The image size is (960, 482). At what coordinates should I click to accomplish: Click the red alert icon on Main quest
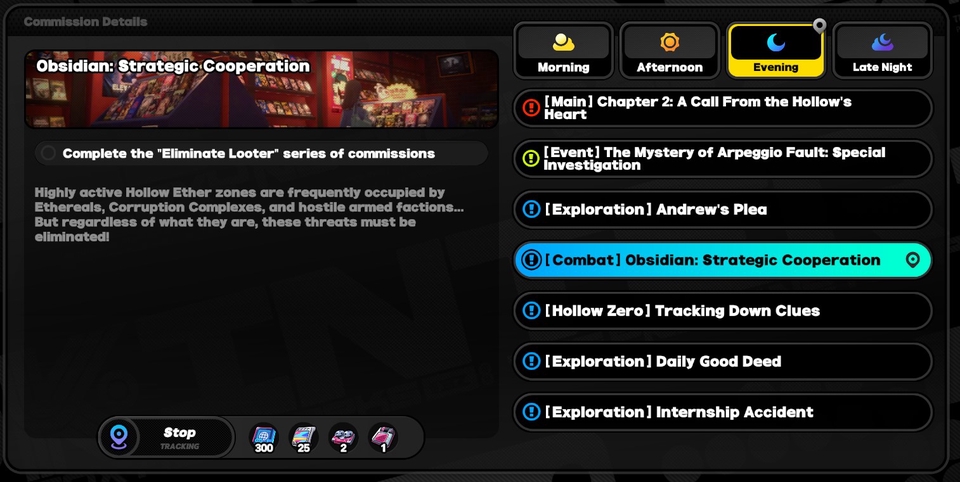(531, 108)
